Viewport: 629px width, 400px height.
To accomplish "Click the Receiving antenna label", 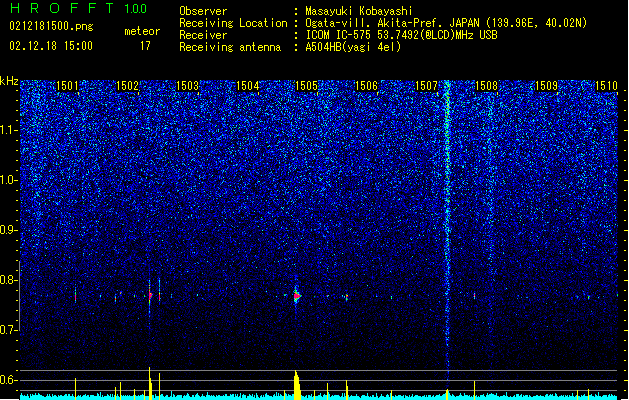I will coord(230,47).
